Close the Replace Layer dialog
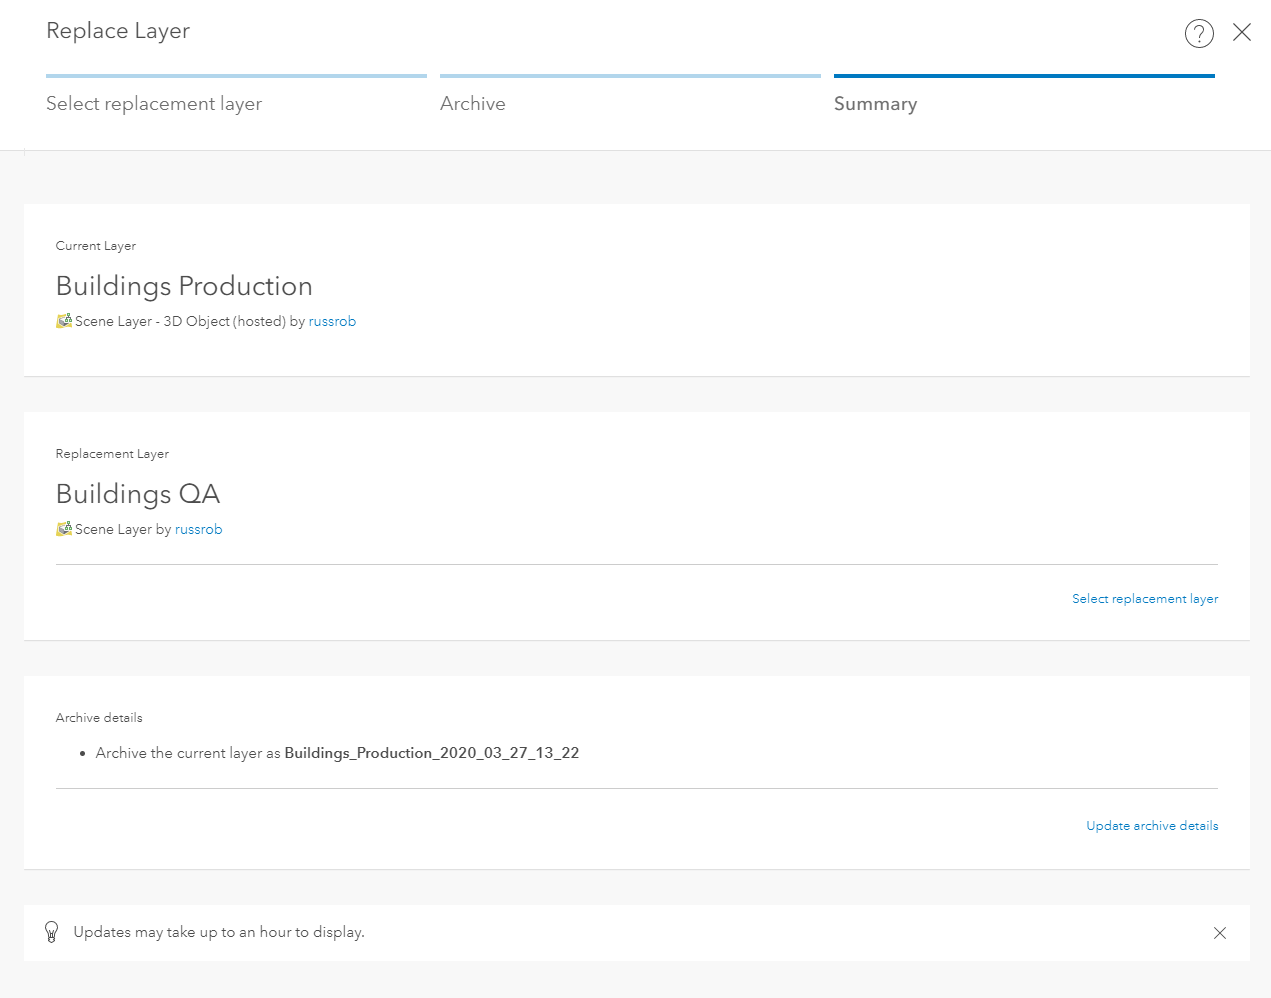Screen dimensions: 1271x998 pyautogui.click(x=1242, y=32)
